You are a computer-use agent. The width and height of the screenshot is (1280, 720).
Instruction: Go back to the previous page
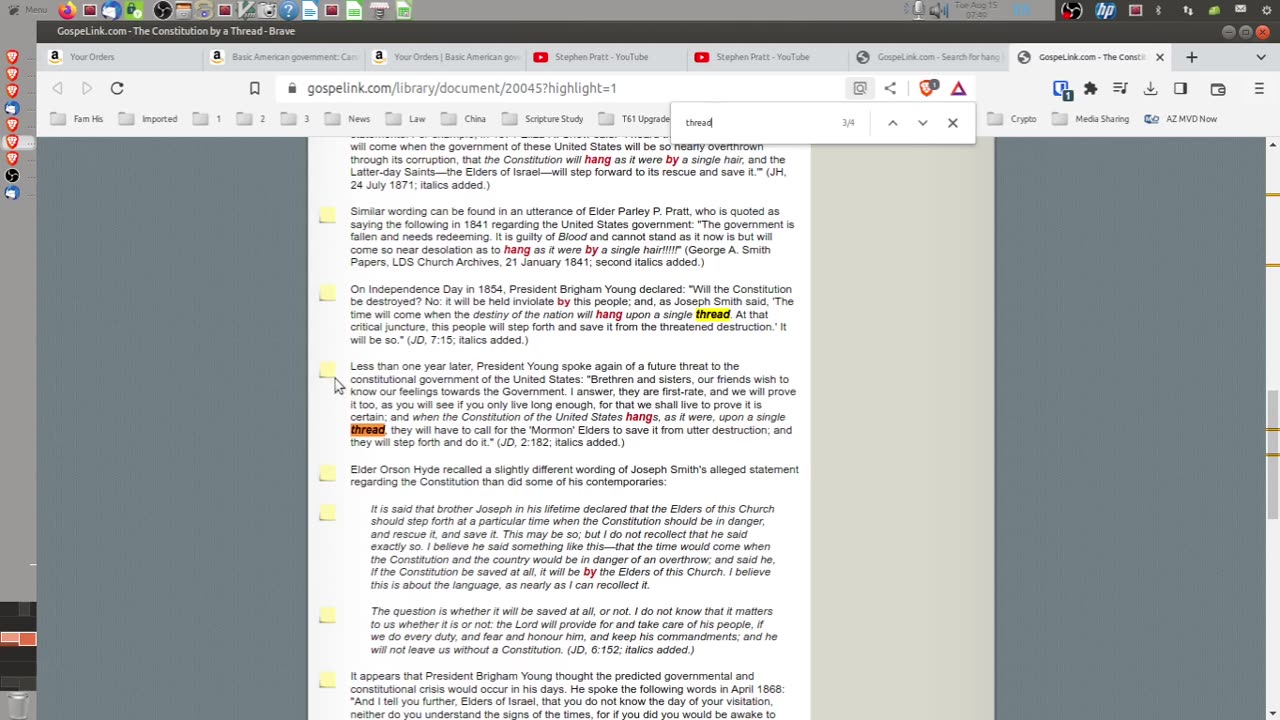coord(57,88)
